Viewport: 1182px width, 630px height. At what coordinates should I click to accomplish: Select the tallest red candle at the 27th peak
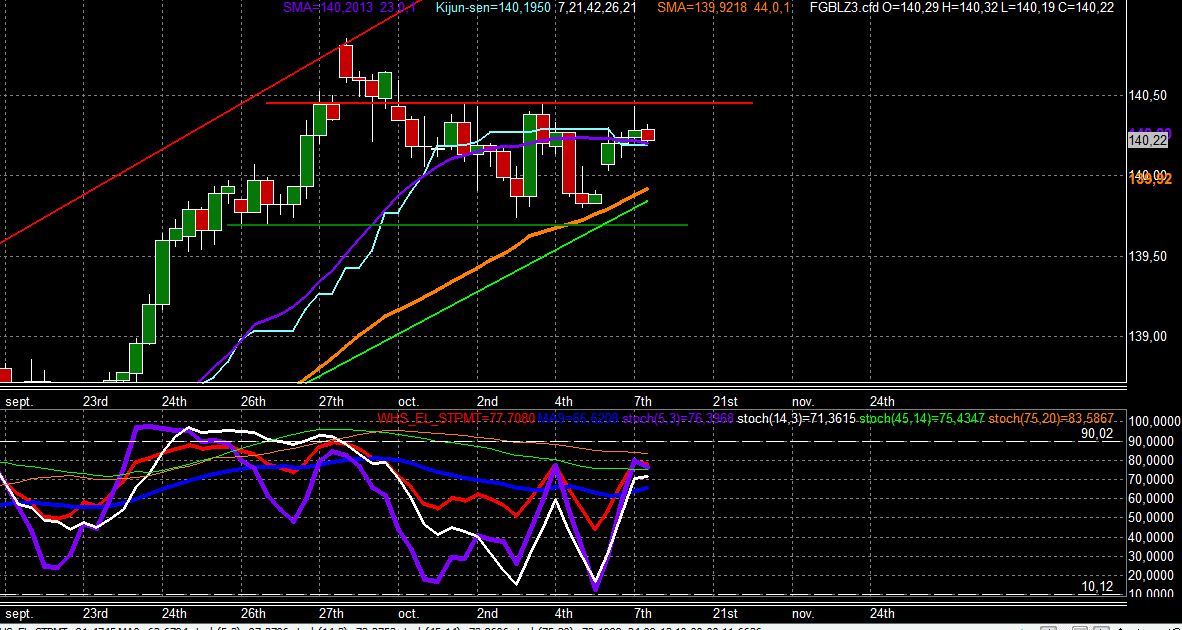pyautogui.click(x=346, y=61)
